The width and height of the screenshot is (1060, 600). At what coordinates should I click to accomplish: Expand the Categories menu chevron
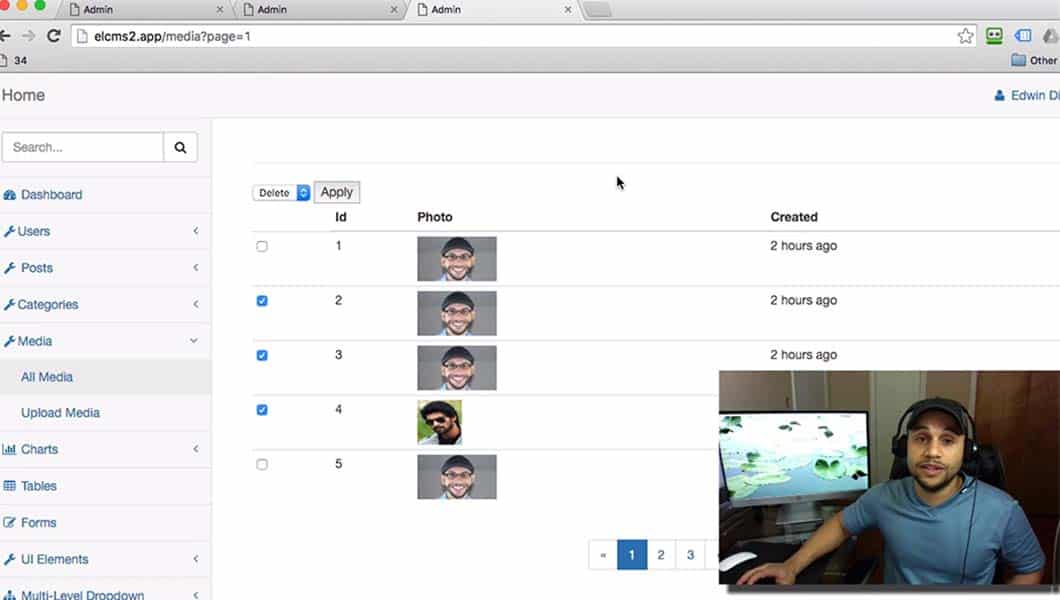(x=195, y=304)
